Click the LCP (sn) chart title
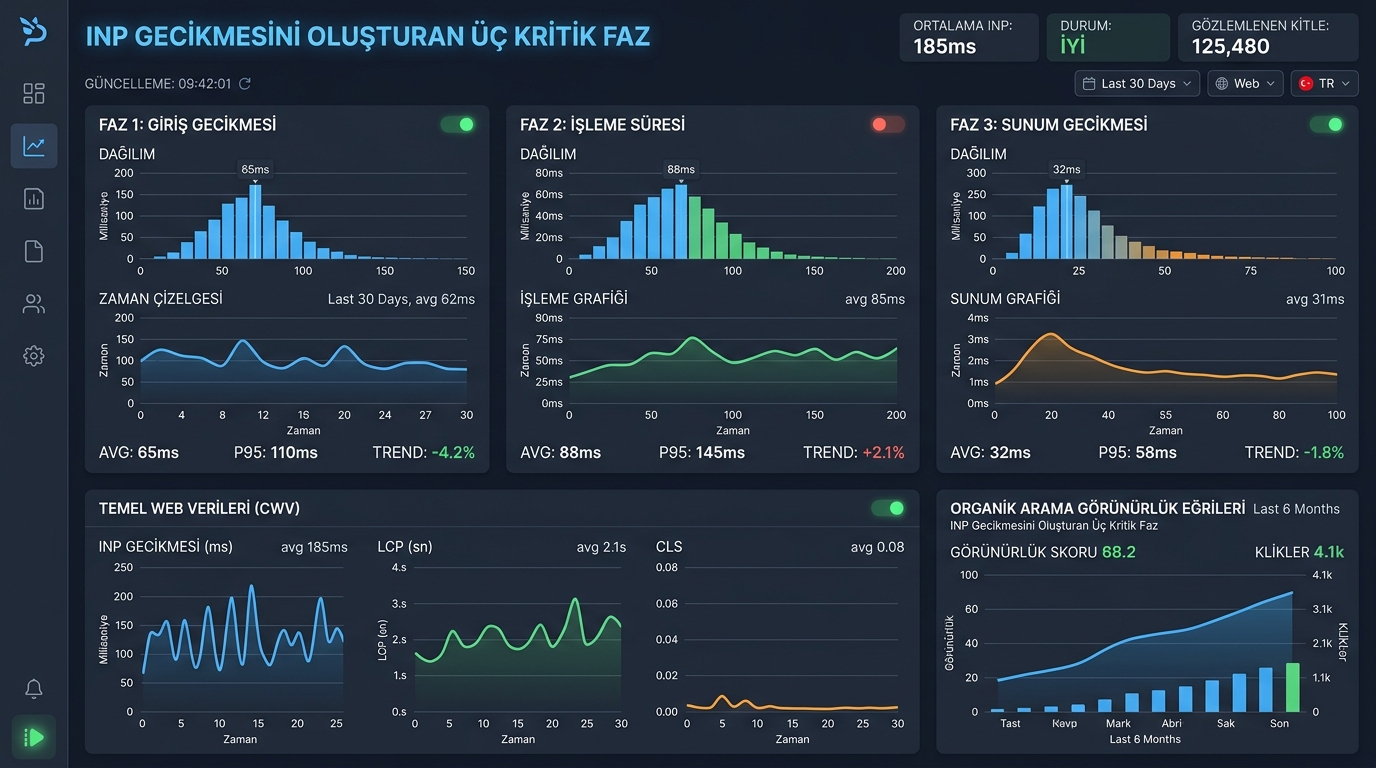The height and width of the screenshot is (768, 1376). (405, 547)
